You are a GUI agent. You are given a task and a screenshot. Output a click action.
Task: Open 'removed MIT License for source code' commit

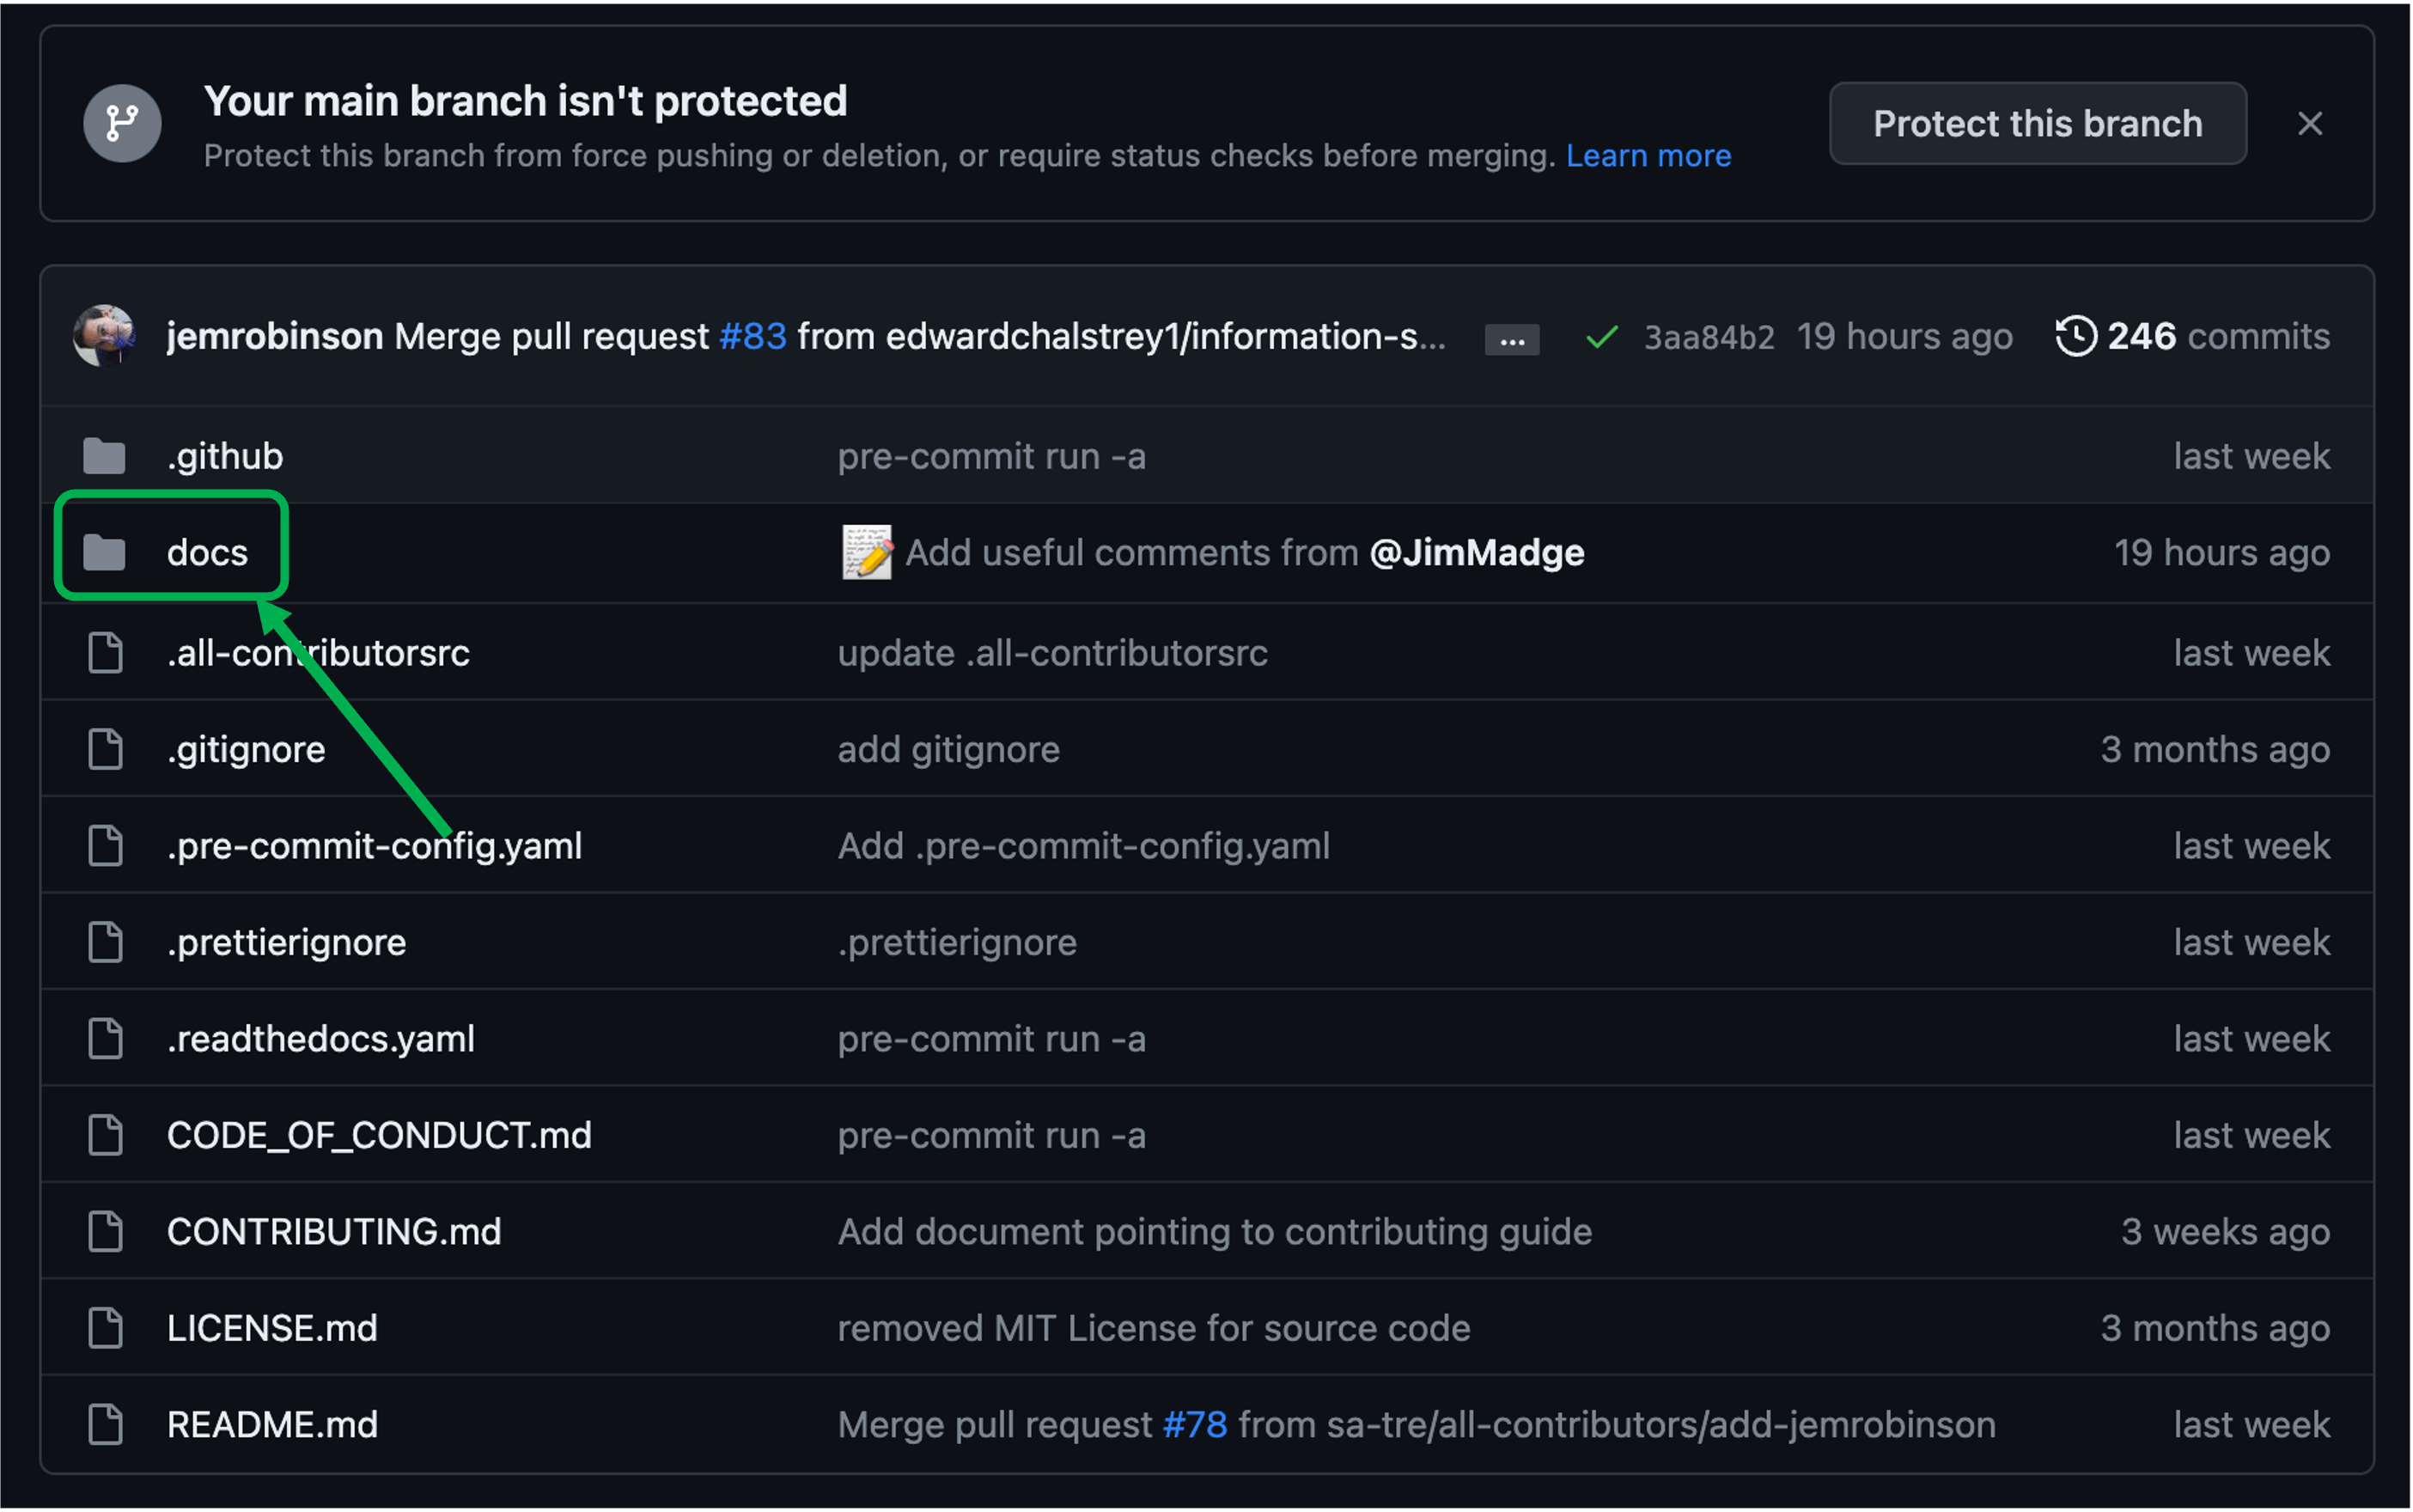(x=1154, y=1329)
